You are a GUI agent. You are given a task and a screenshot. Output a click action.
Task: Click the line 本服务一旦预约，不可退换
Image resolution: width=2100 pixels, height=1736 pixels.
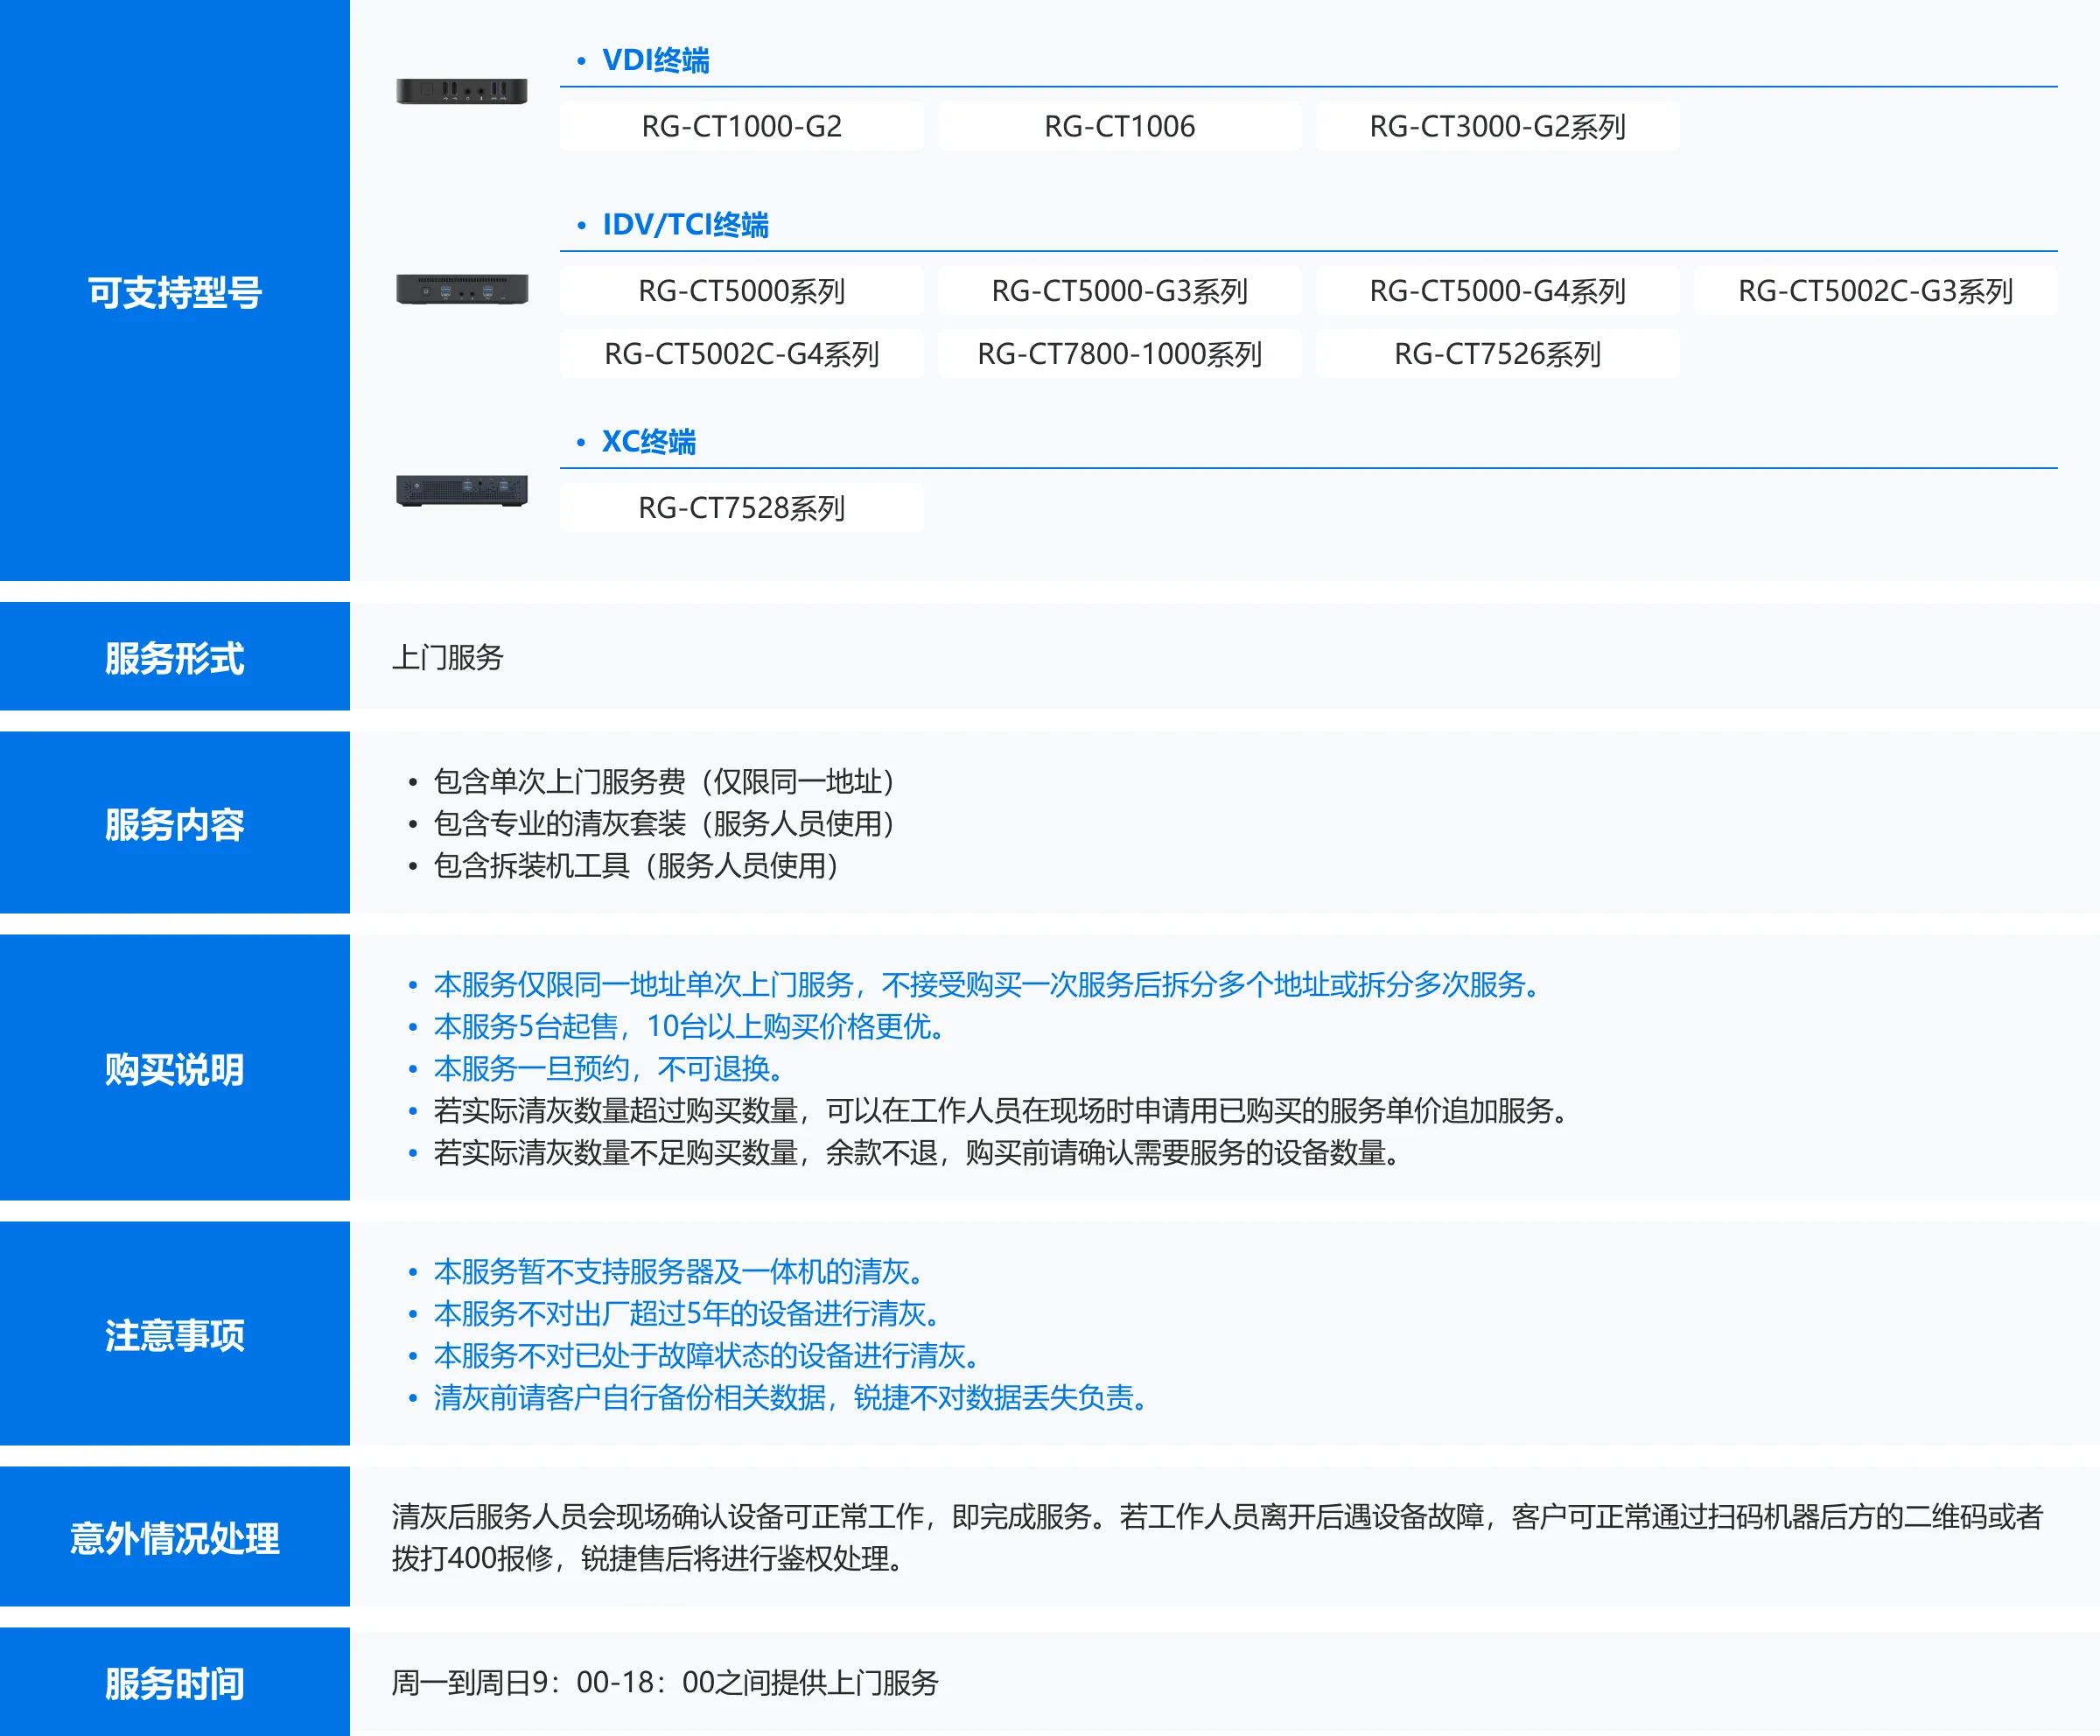(608, 1068)
